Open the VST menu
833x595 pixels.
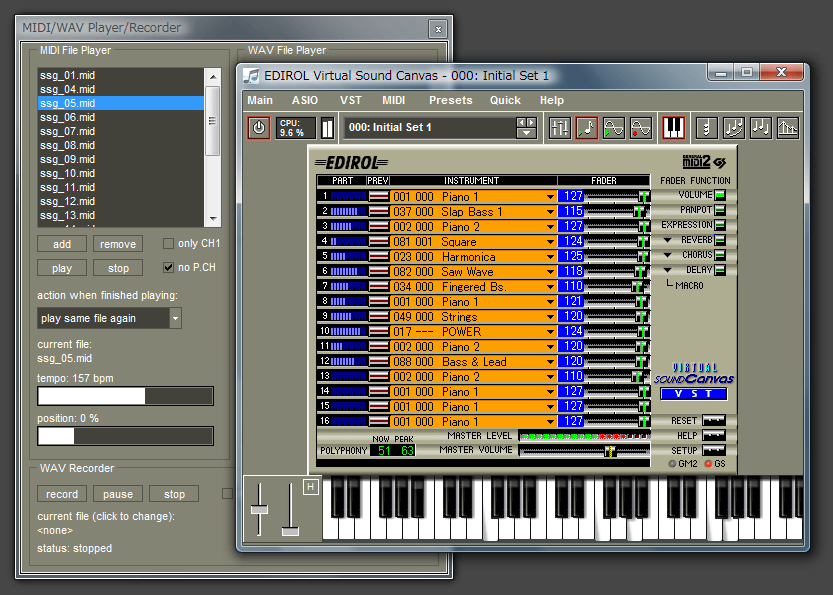tap(351, 100)
